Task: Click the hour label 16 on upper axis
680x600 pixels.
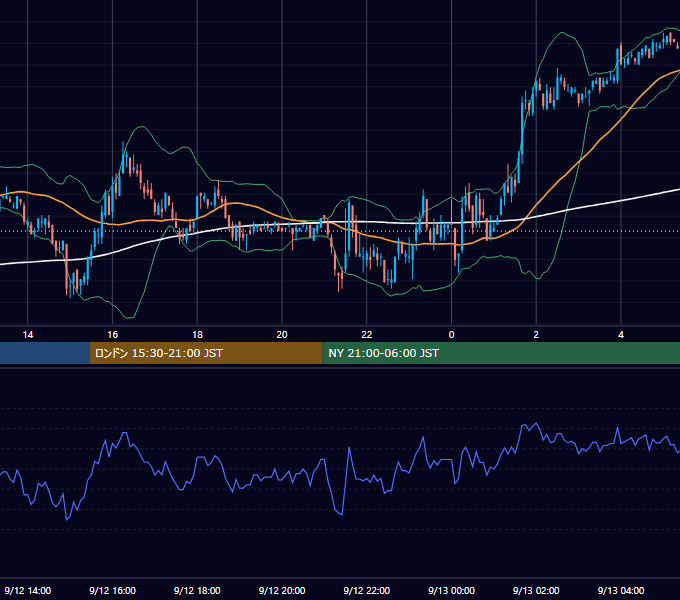Action: click(112, 335)
